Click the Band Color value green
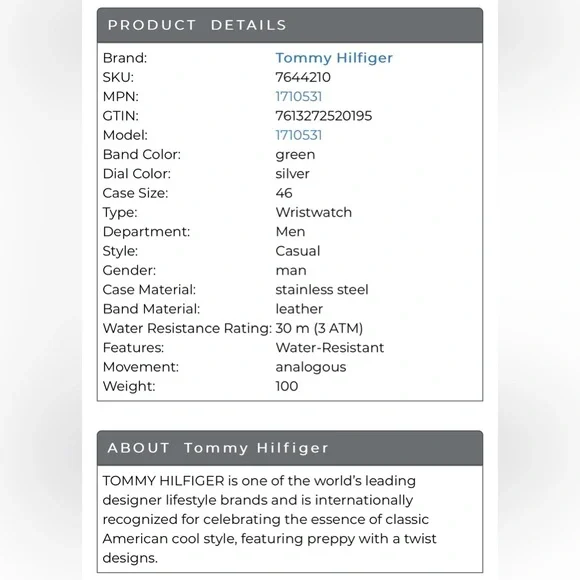Image resolution: width=580 pixels, height=580 pixels. point(295,155)
